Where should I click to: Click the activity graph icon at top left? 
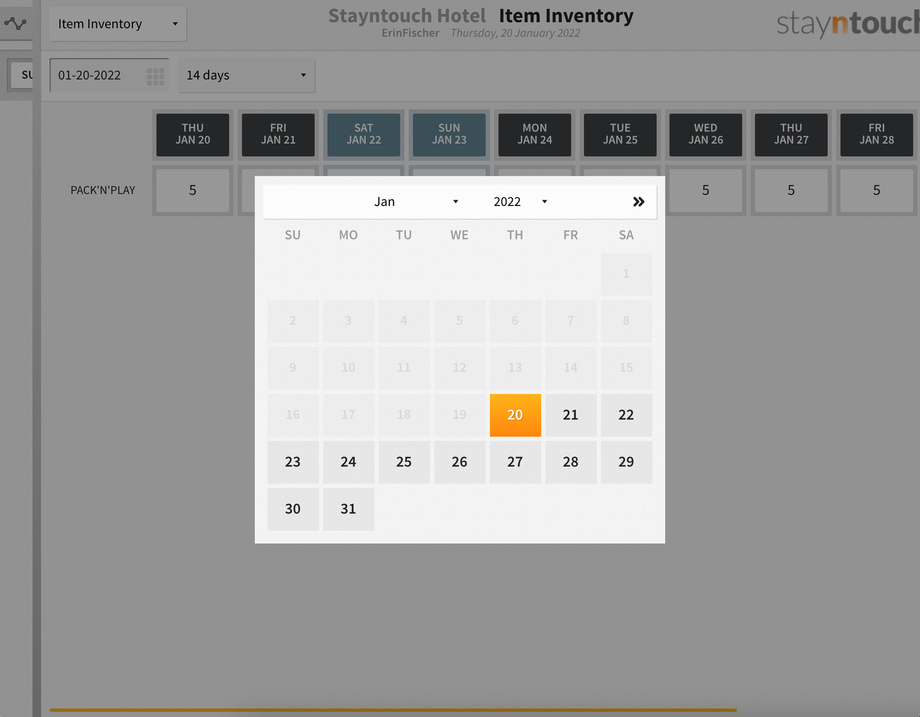[15, 23]
